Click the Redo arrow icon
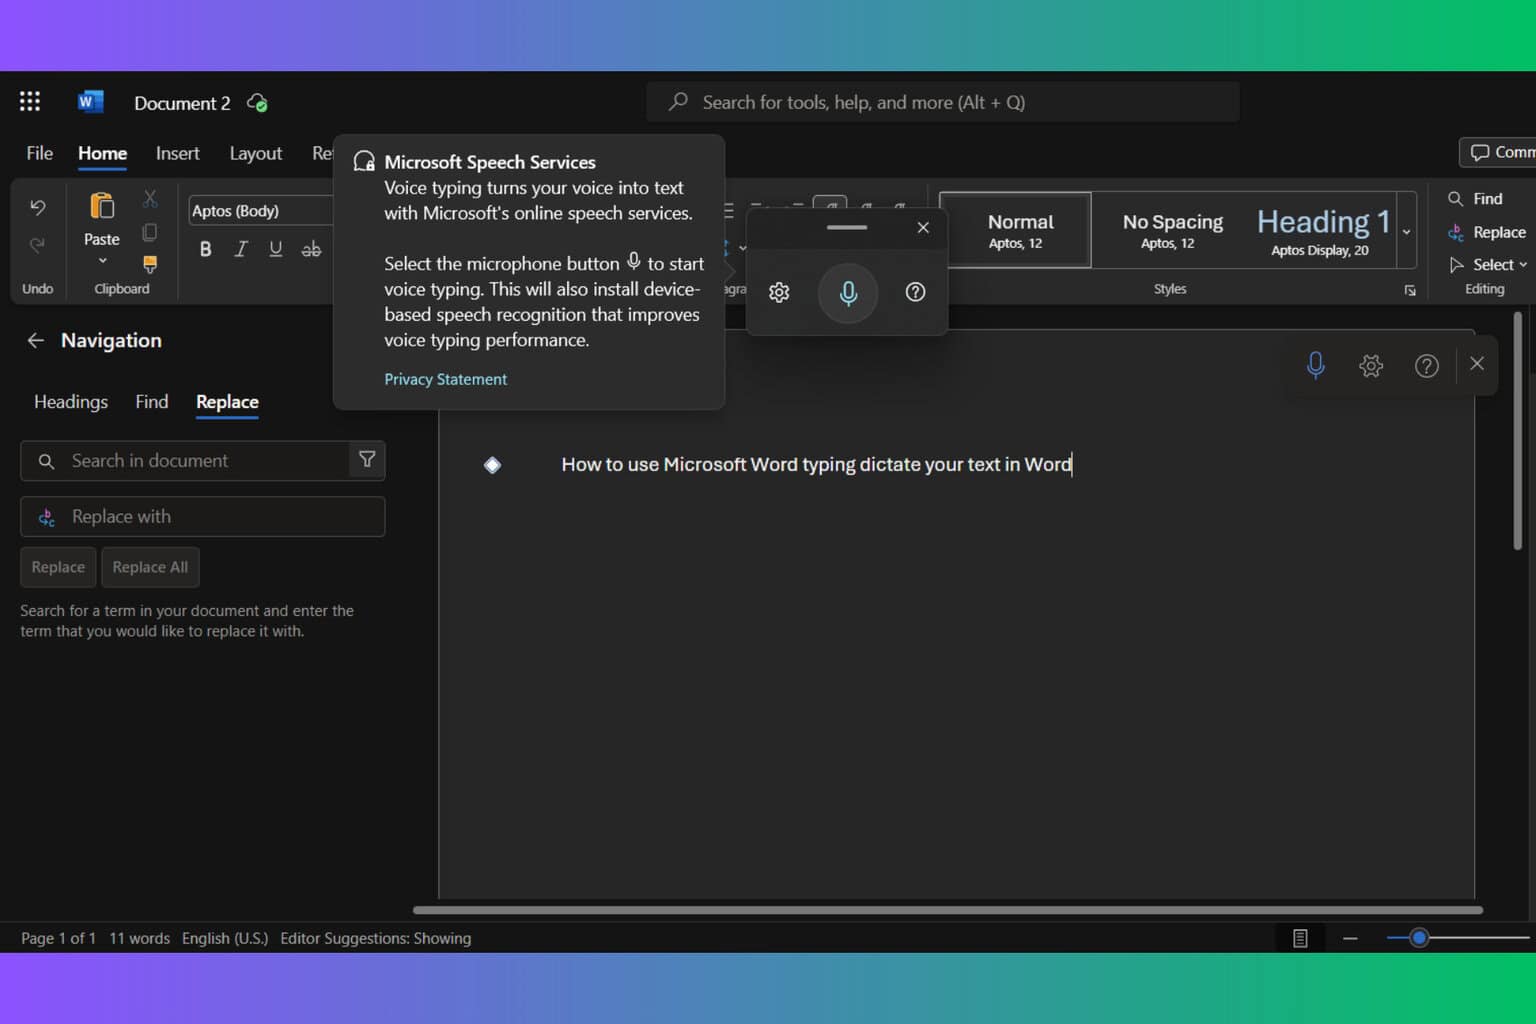The image size is (1536, 1024). pos(38,245)
